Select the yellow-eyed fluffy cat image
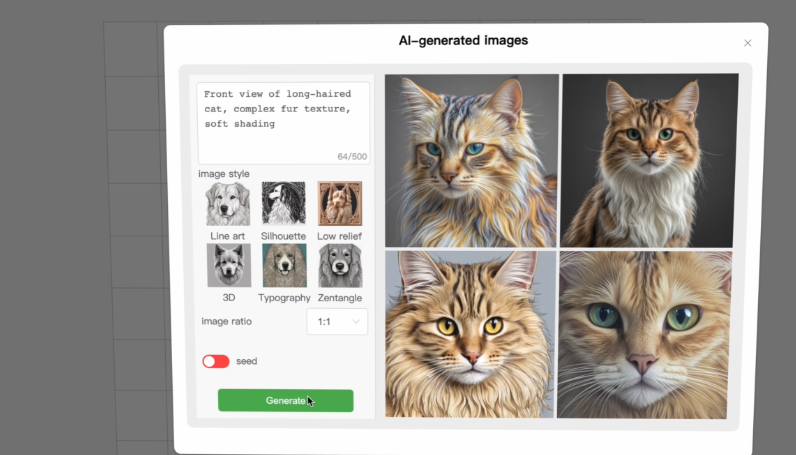796x455 pixels. coord(470,334)
